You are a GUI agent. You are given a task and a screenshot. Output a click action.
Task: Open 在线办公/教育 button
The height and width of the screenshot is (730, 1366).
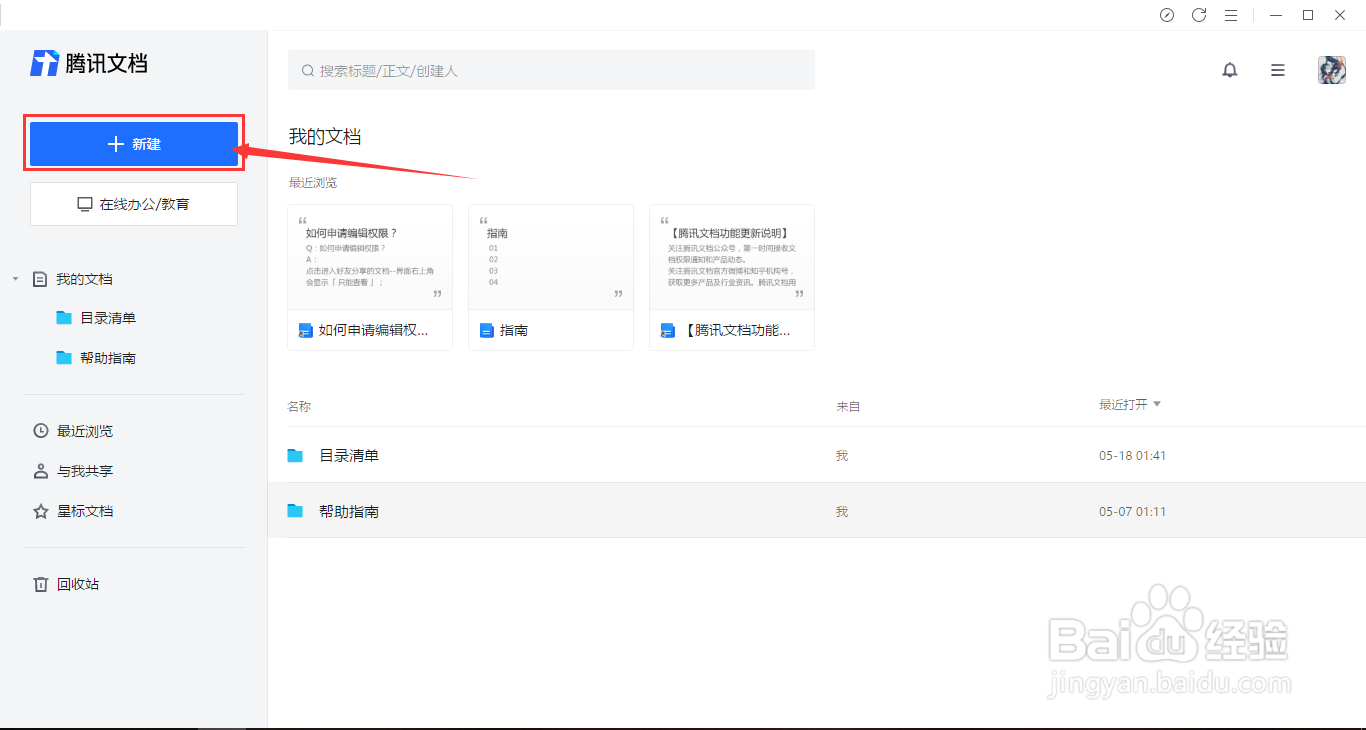click(x=134, y=204)
